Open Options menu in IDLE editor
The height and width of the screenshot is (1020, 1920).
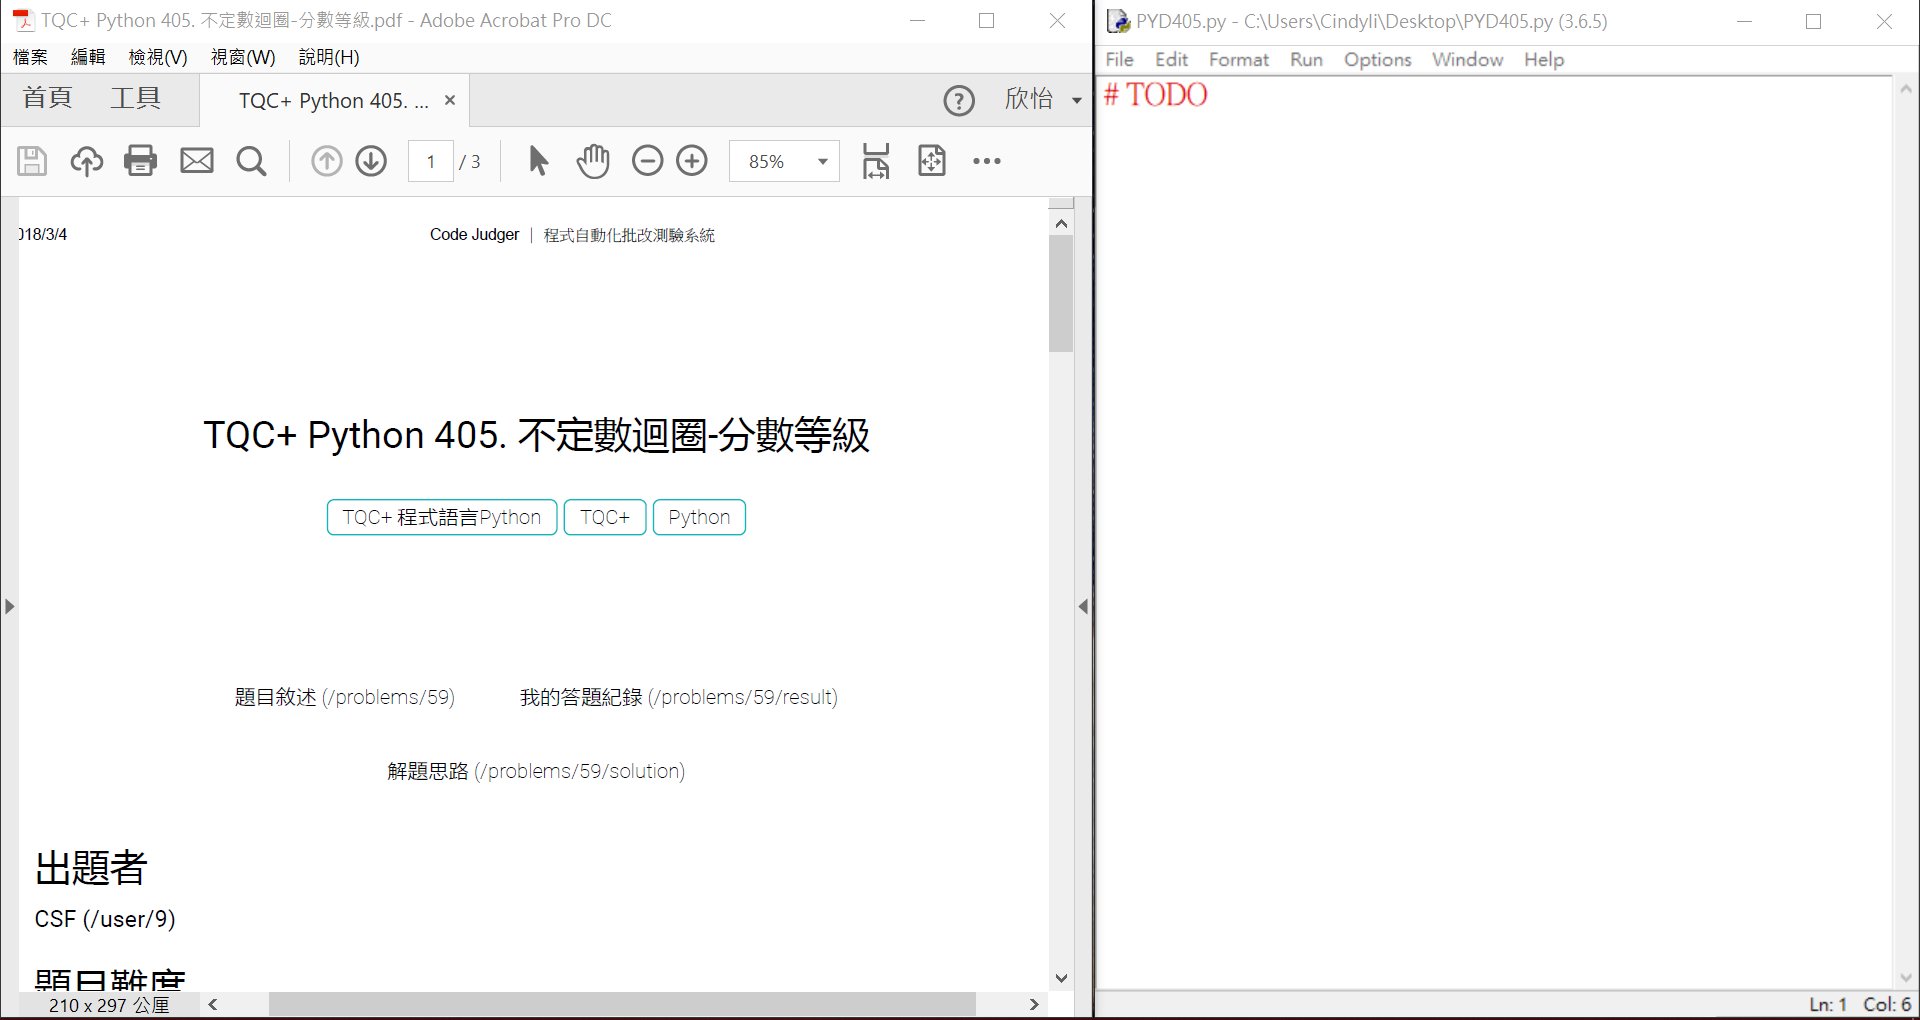click(1377, 59)
